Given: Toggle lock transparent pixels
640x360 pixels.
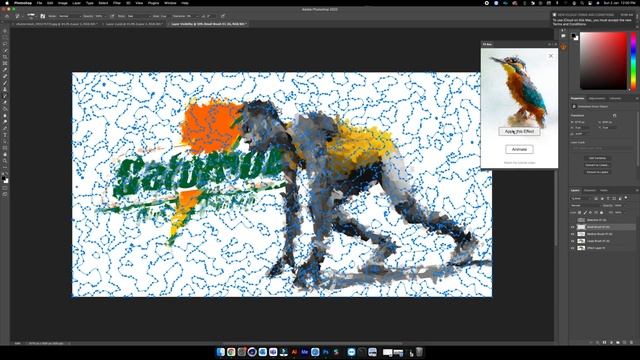Looking at the screenshot, I should (580, 213).
